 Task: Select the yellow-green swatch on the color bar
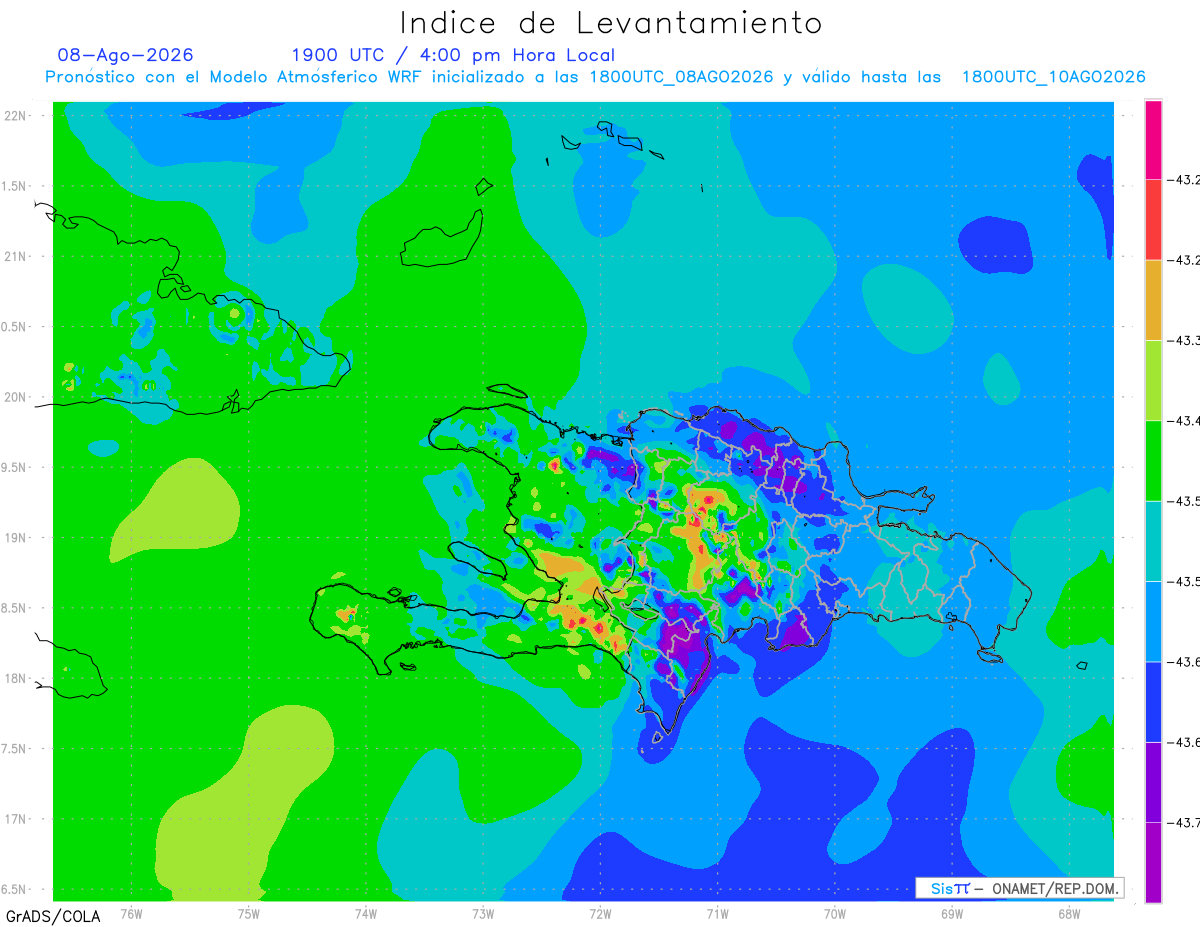pyautogui.click(x=1153, y=380)
